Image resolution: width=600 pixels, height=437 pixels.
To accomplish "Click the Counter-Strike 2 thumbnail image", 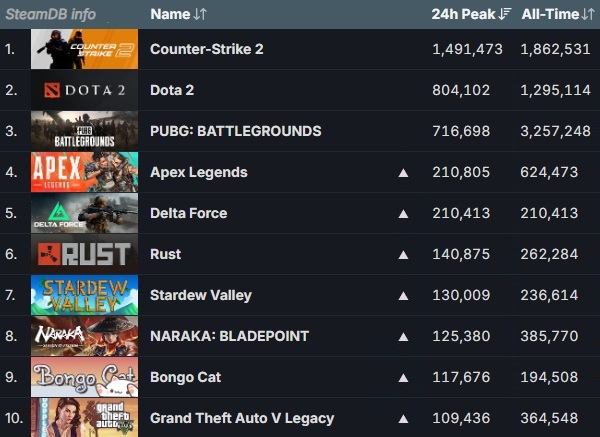I will (x=85, y=49).
